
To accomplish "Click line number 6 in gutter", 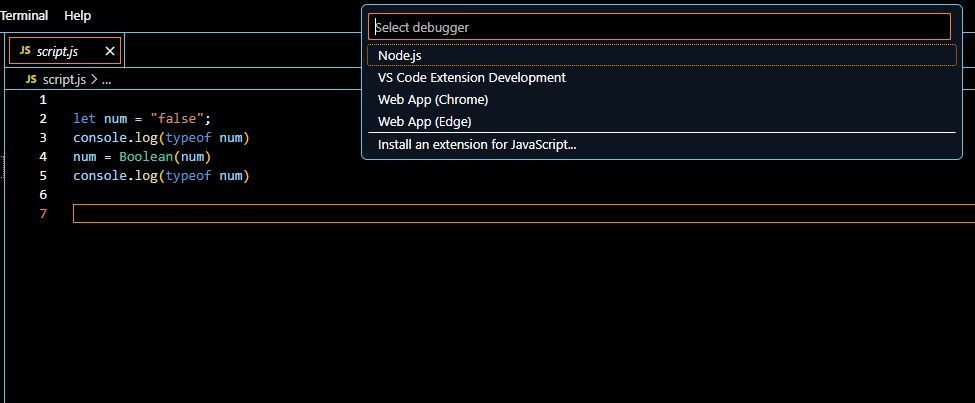I will [x=43, y=195].
